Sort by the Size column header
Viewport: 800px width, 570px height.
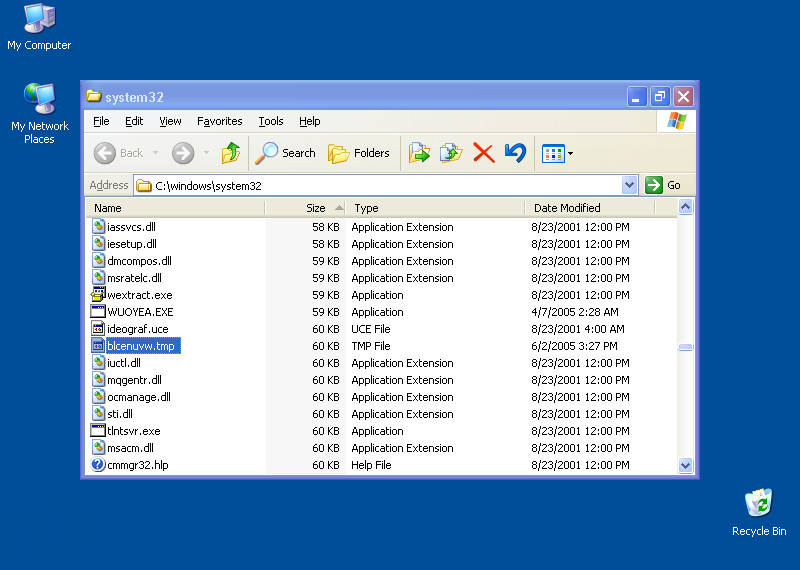click(x=305, y=208)
